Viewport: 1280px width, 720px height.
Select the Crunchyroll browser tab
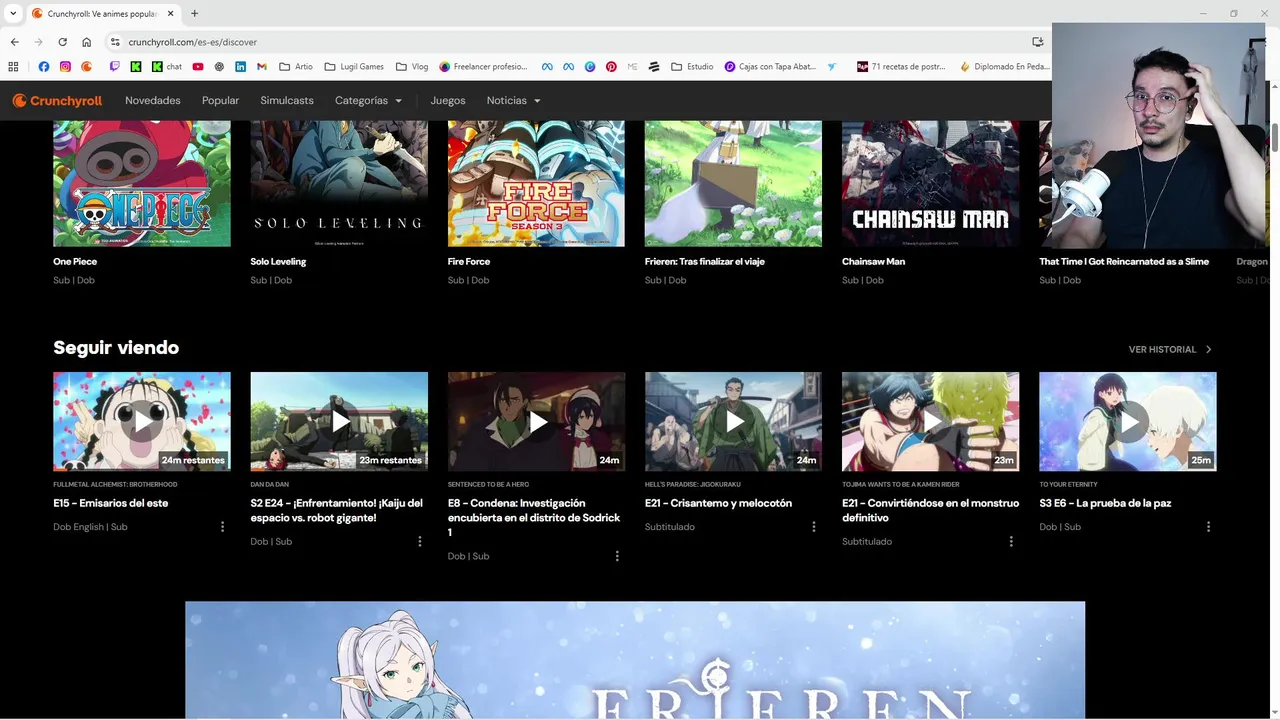tap(102, 13)
